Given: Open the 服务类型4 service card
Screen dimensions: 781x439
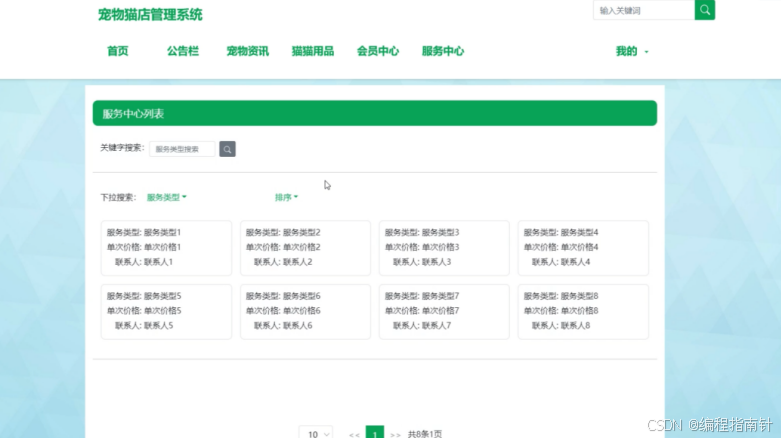Looking at the screenshot, I should 583,248.
